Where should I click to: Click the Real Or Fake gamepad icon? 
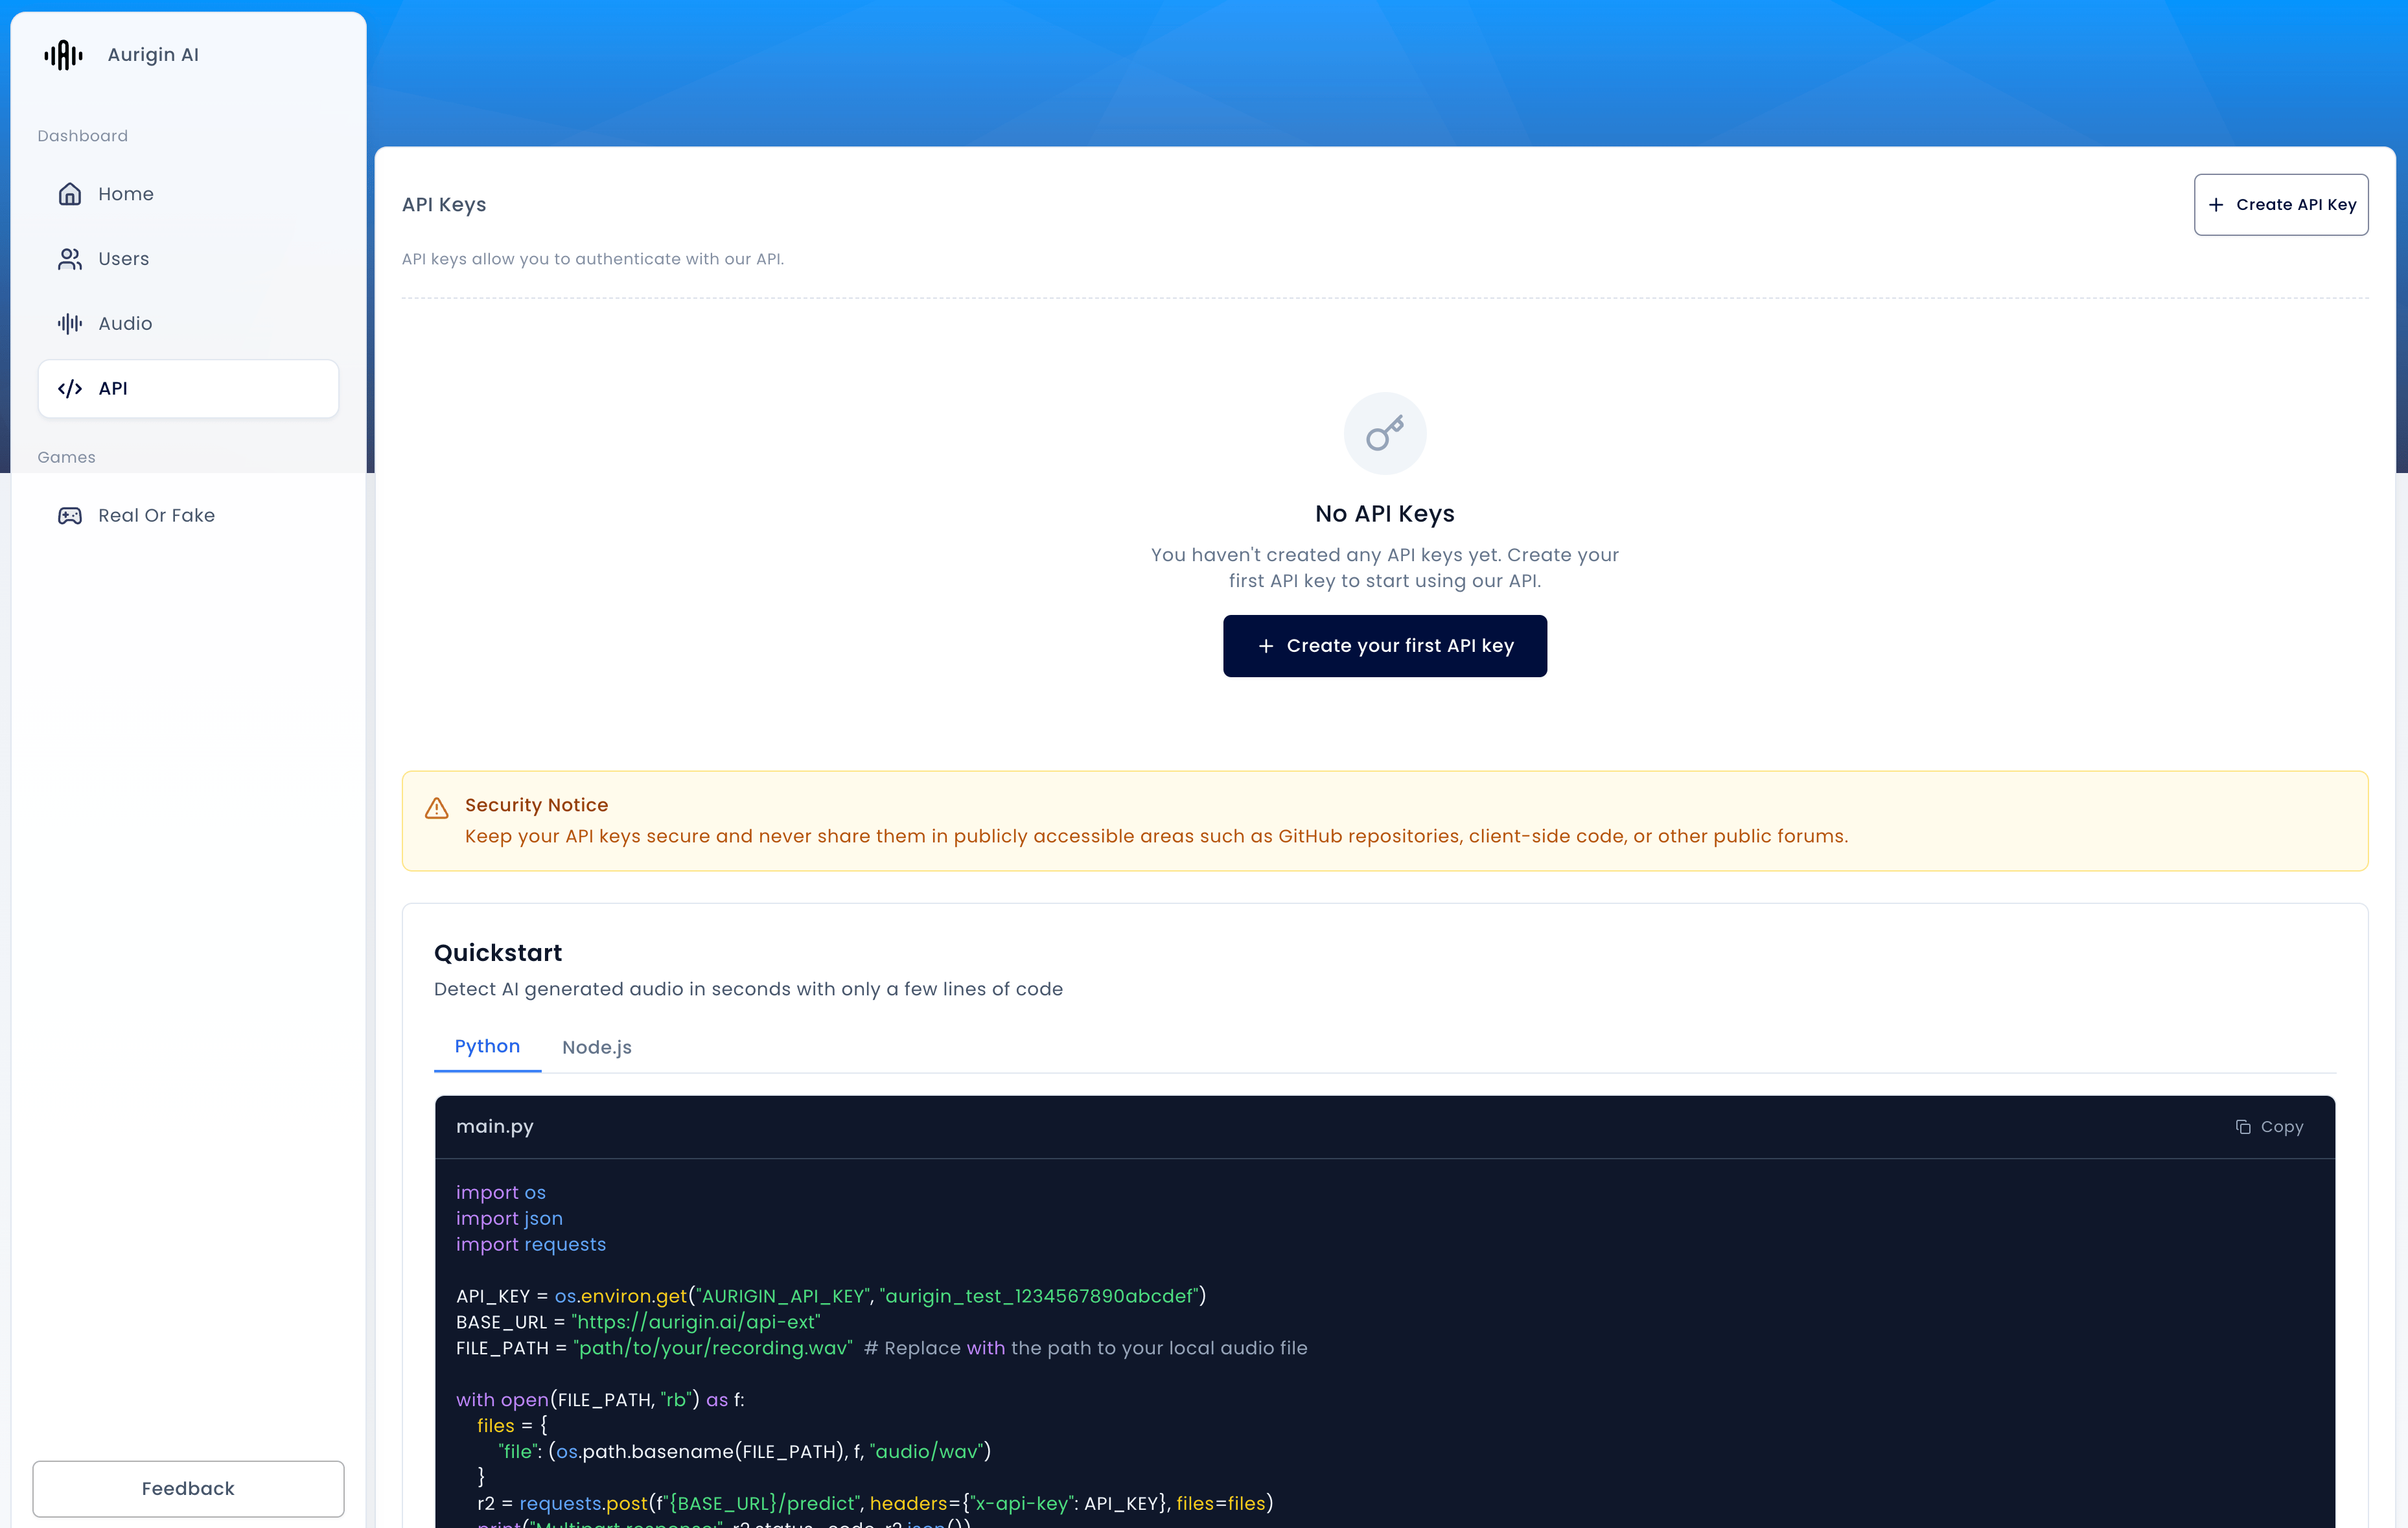tap(70, 515)
